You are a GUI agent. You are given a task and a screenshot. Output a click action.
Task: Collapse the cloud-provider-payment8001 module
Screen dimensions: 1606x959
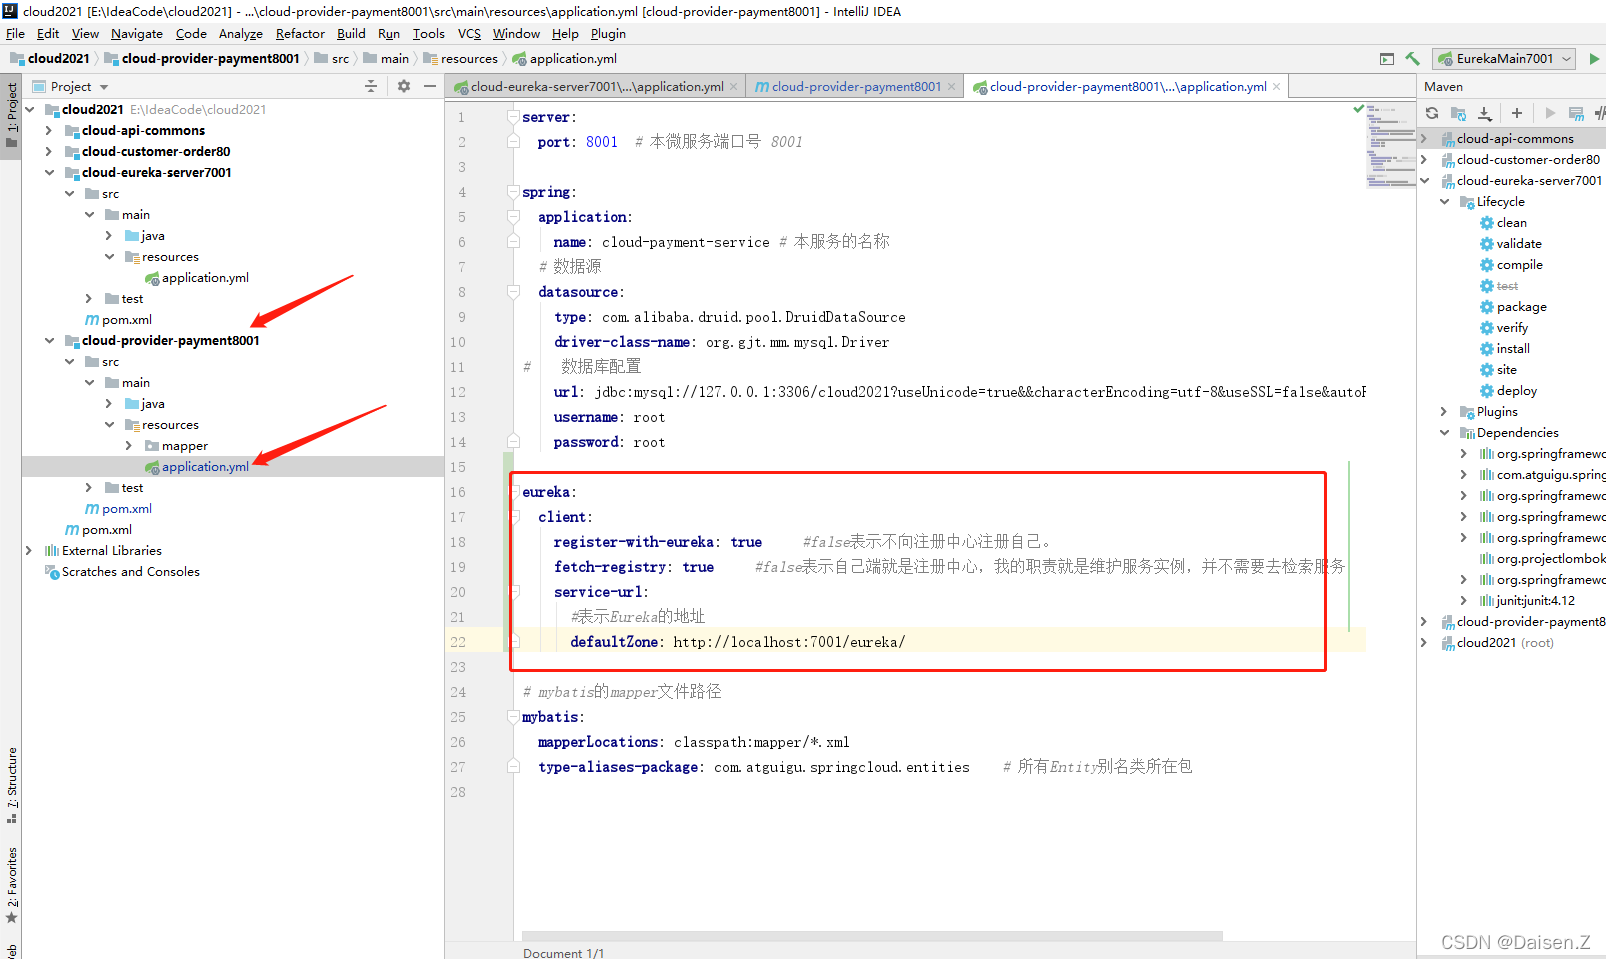click(48, 341)
